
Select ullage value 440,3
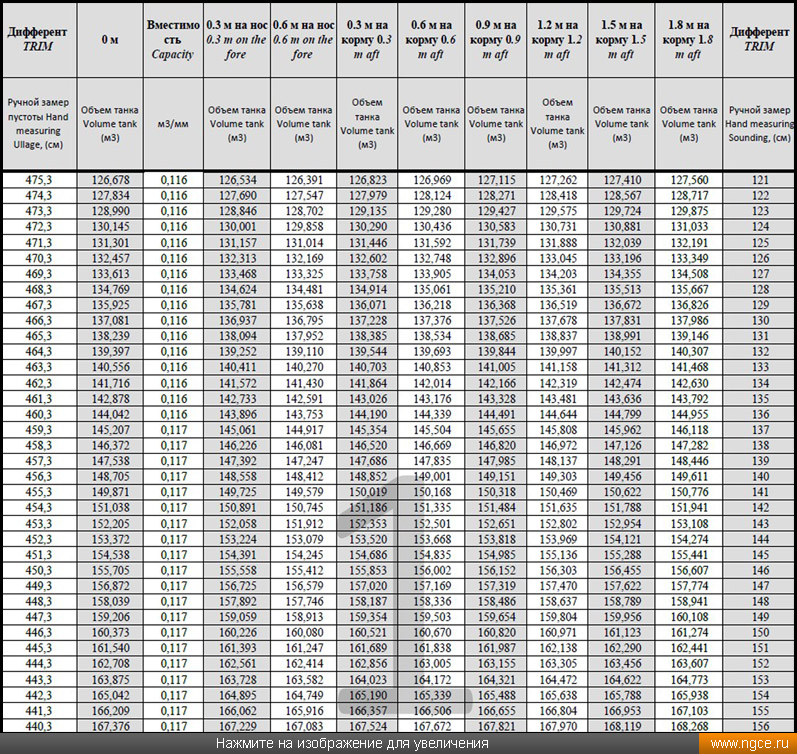point(39,727)
